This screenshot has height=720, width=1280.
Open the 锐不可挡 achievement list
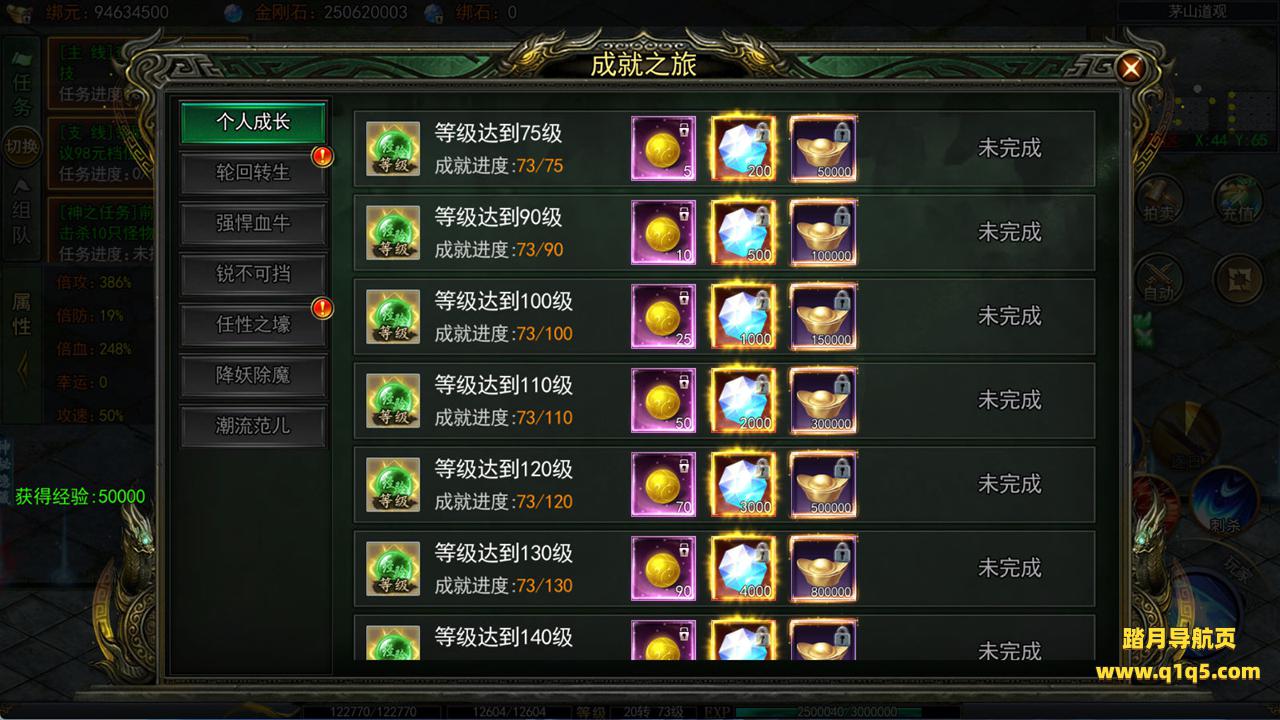click(253, 274)
